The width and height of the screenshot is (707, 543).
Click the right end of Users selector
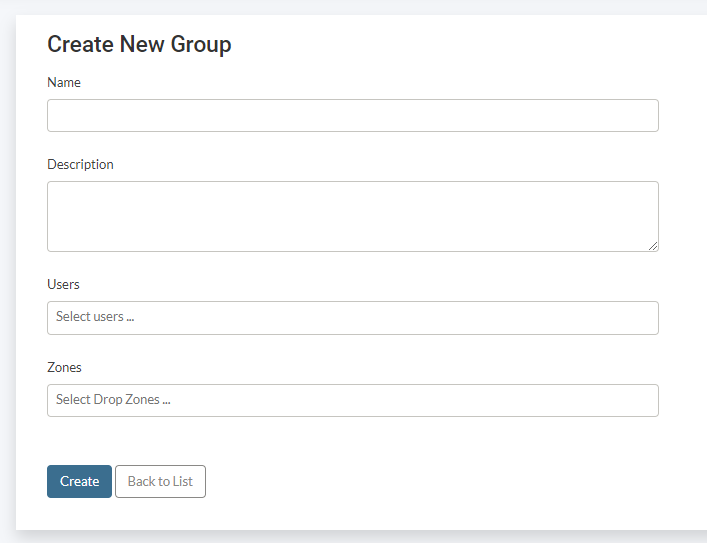tap(645, 318)
